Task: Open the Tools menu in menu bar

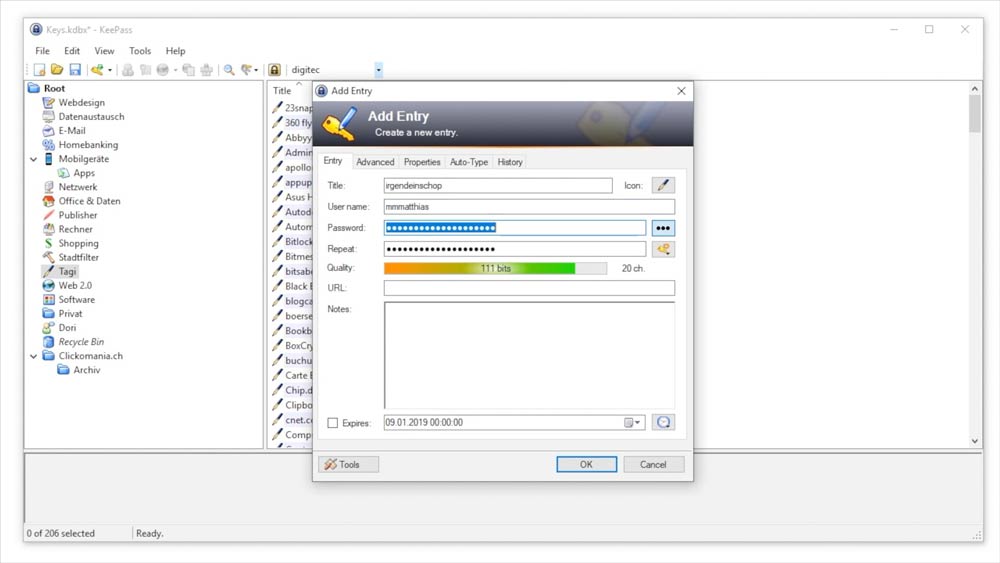Action: pos(140,51)
